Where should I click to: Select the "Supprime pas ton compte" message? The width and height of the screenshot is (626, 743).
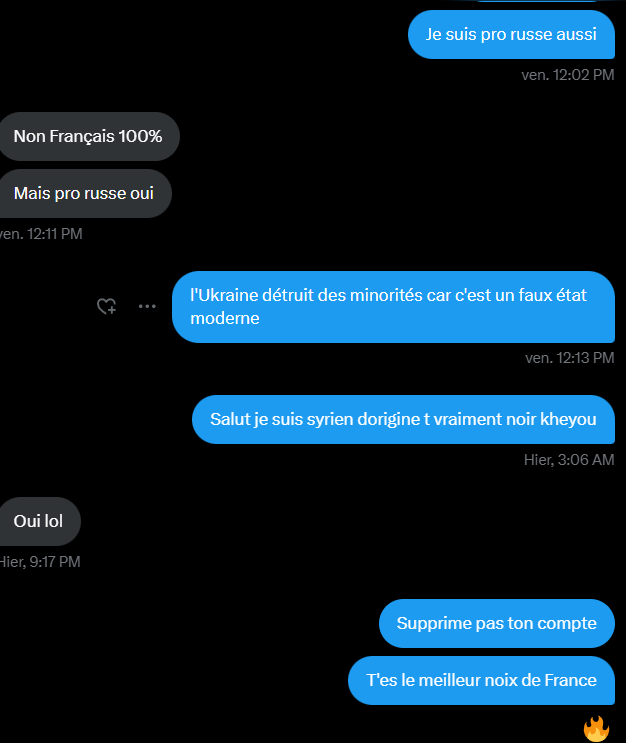[x=496, y=623]
